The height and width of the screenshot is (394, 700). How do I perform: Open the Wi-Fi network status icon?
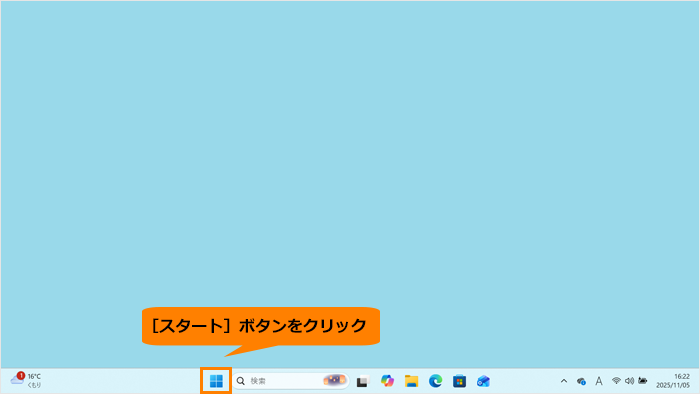coord(616,381)
